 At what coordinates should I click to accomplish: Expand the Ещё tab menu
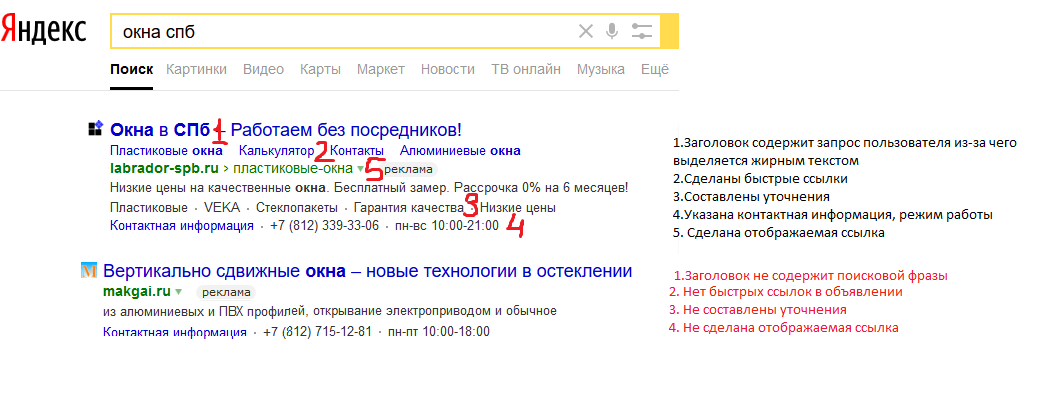coord(655,69)
